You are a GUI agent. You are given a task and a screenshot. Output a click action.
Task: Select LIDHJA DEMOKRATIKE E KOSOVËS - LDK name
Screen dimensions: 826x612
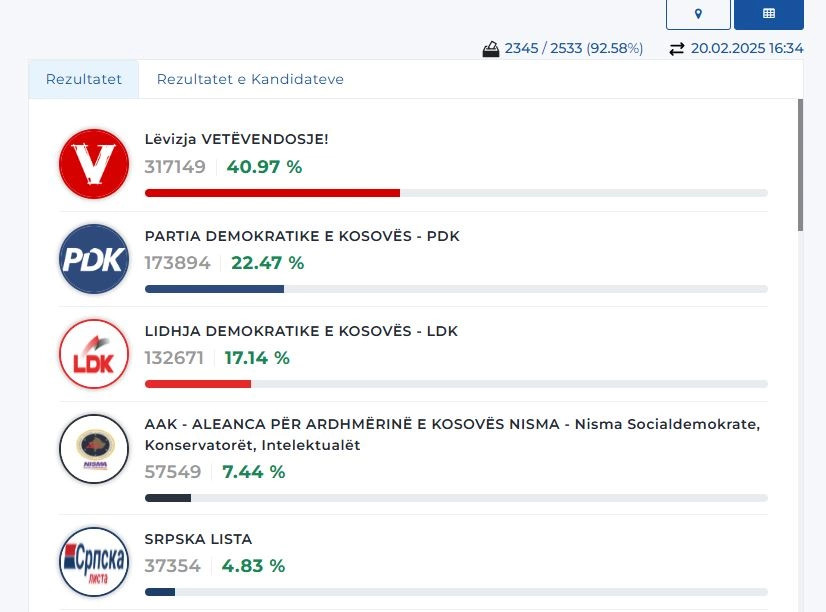(x=301, y=331)
